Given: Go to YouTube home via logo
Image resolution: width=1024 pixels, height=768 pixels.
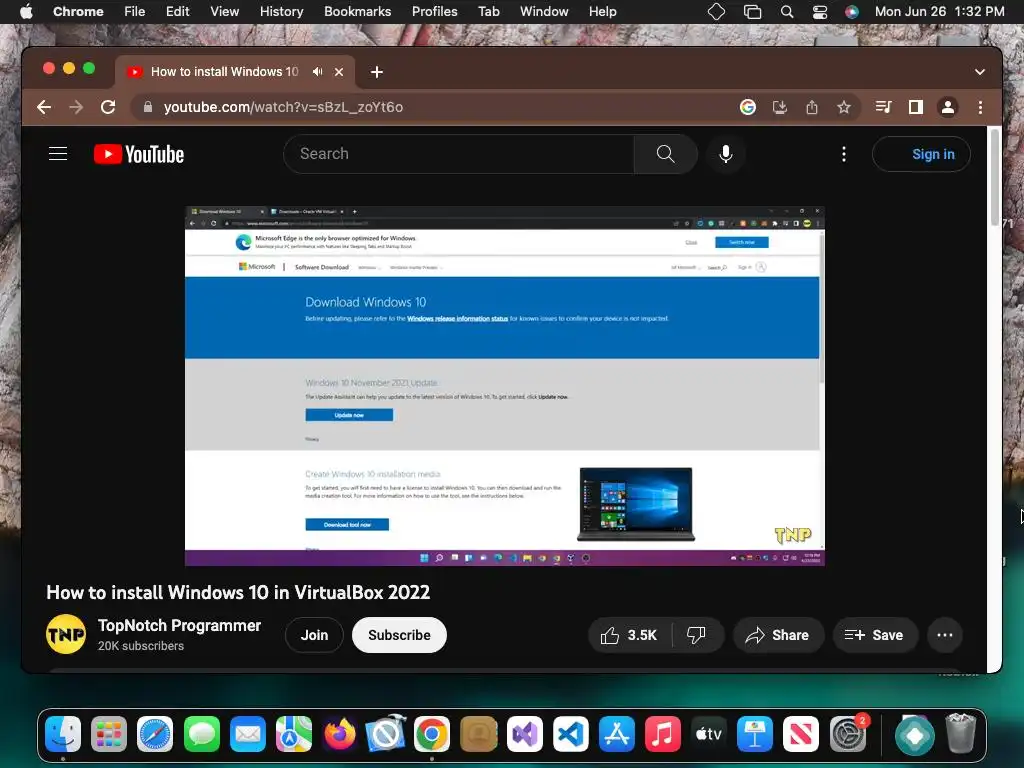Looking at the screenshot, I should [139, 154].
